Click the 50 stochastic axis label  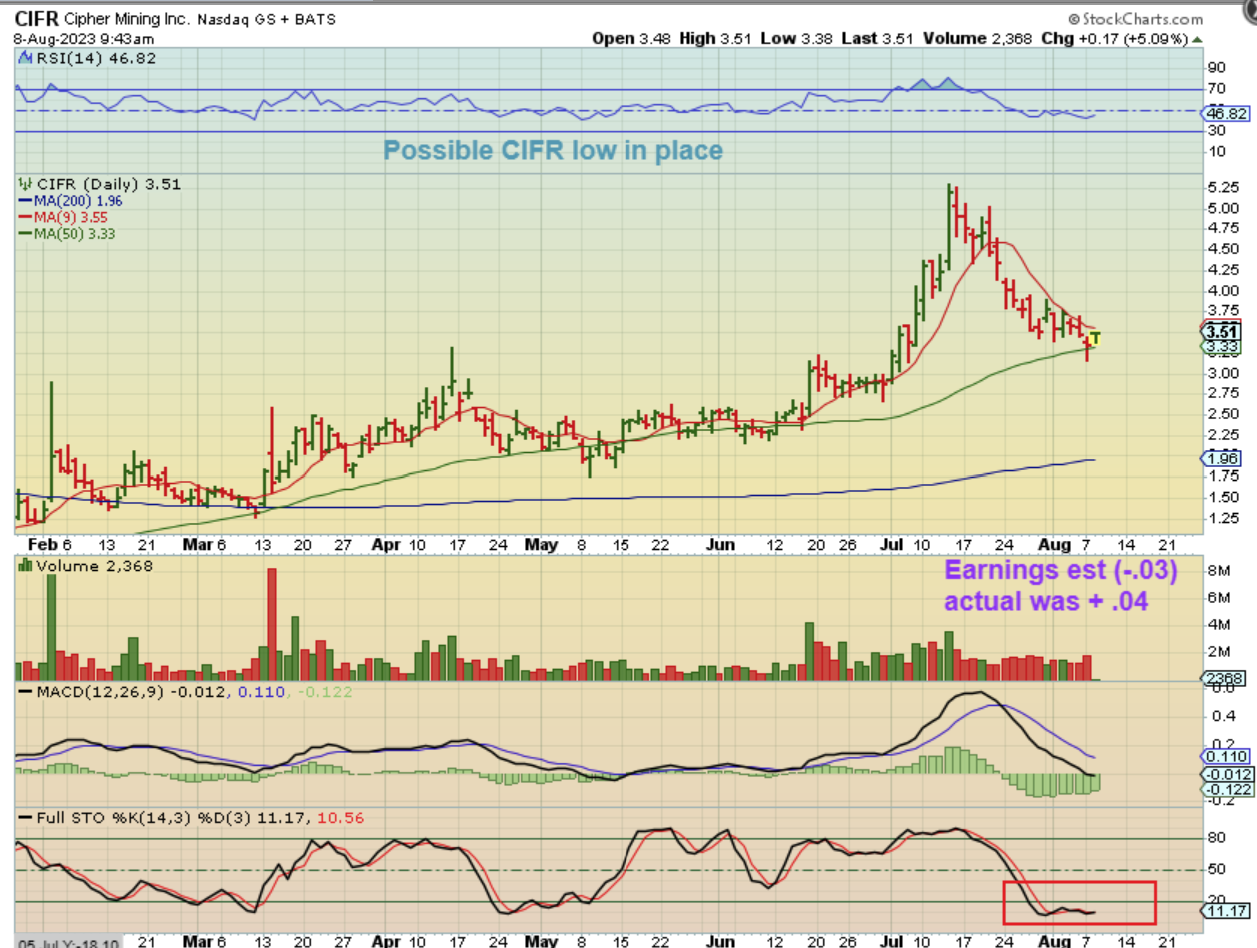click(1217, 871)
